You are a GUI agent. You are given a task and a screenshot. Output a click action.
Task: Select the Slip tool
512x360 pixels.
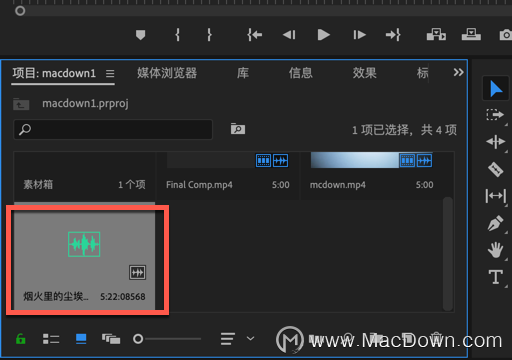pyautogui.click(x=495, y=196)
